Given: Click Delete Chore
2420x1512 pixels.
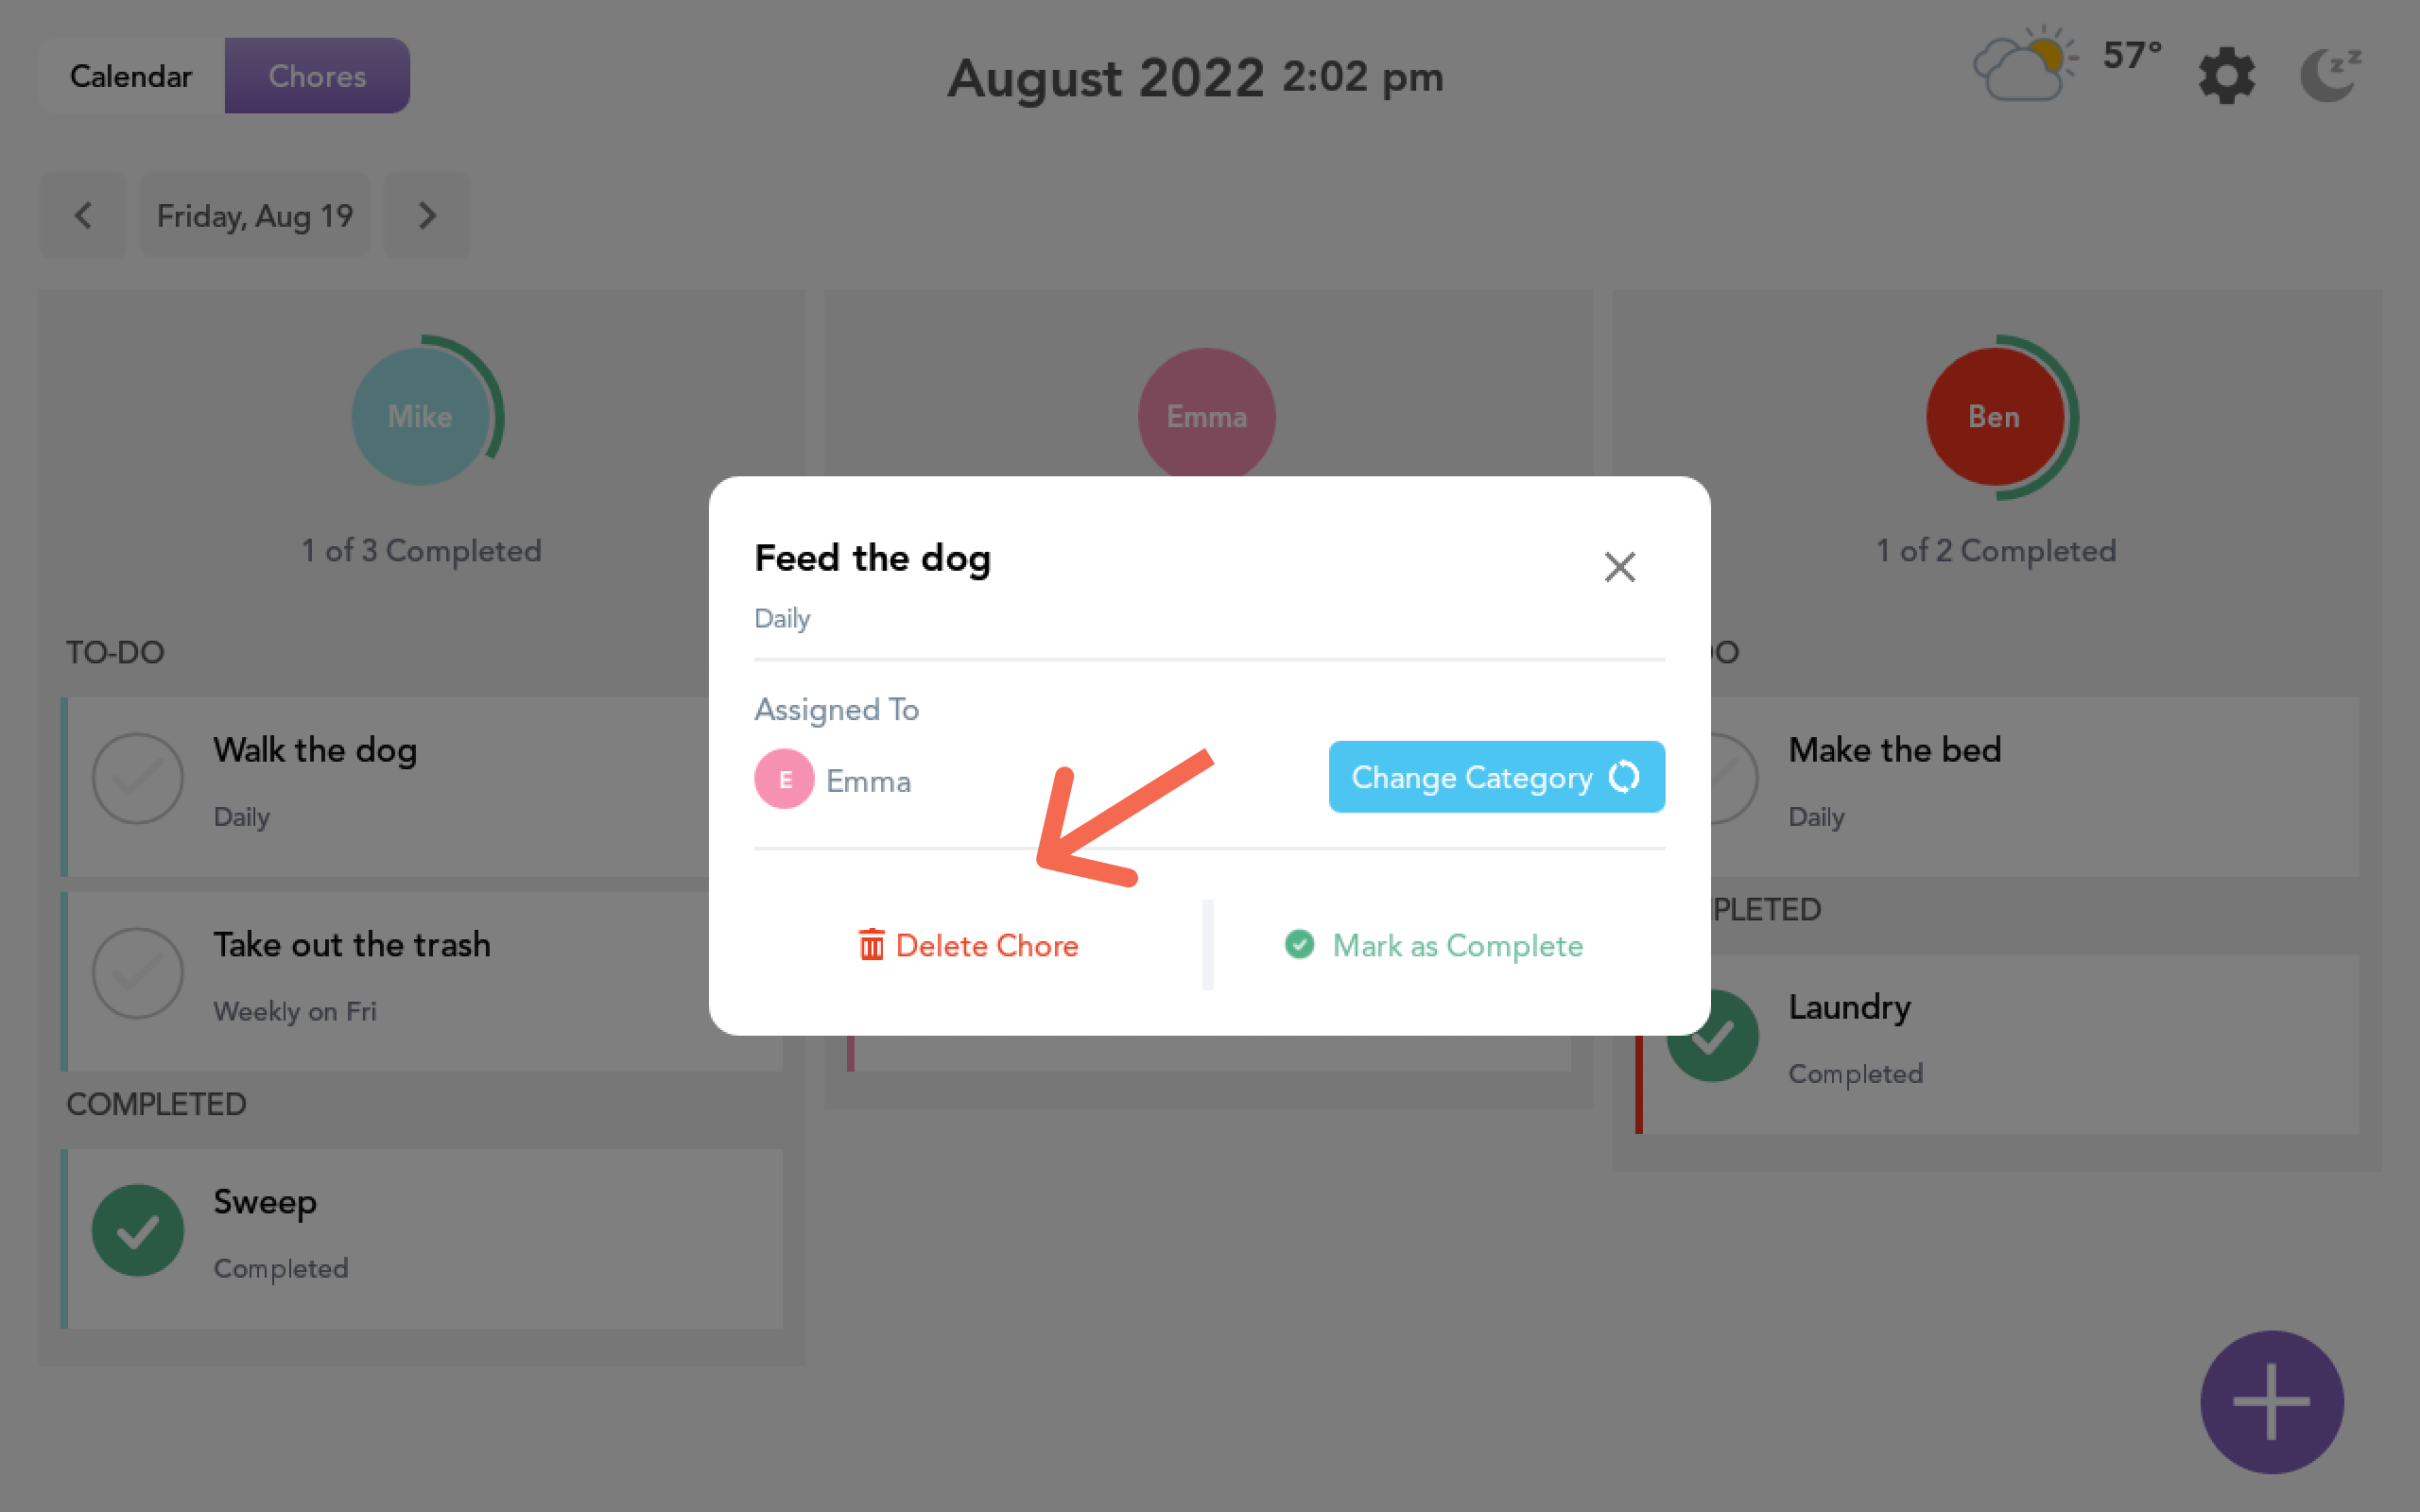Looking at the screenshot, I should pyautogui.click(x=968, y=945).
